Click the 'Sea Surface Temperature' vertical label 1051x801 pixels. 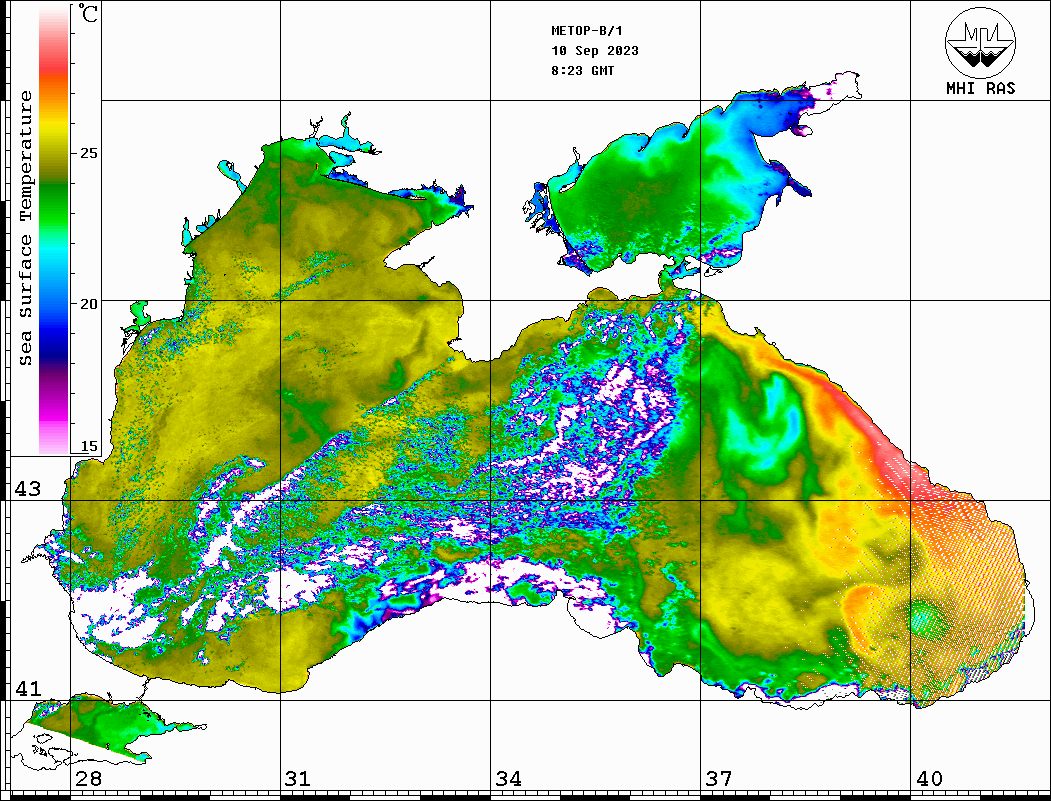[25, 228]
